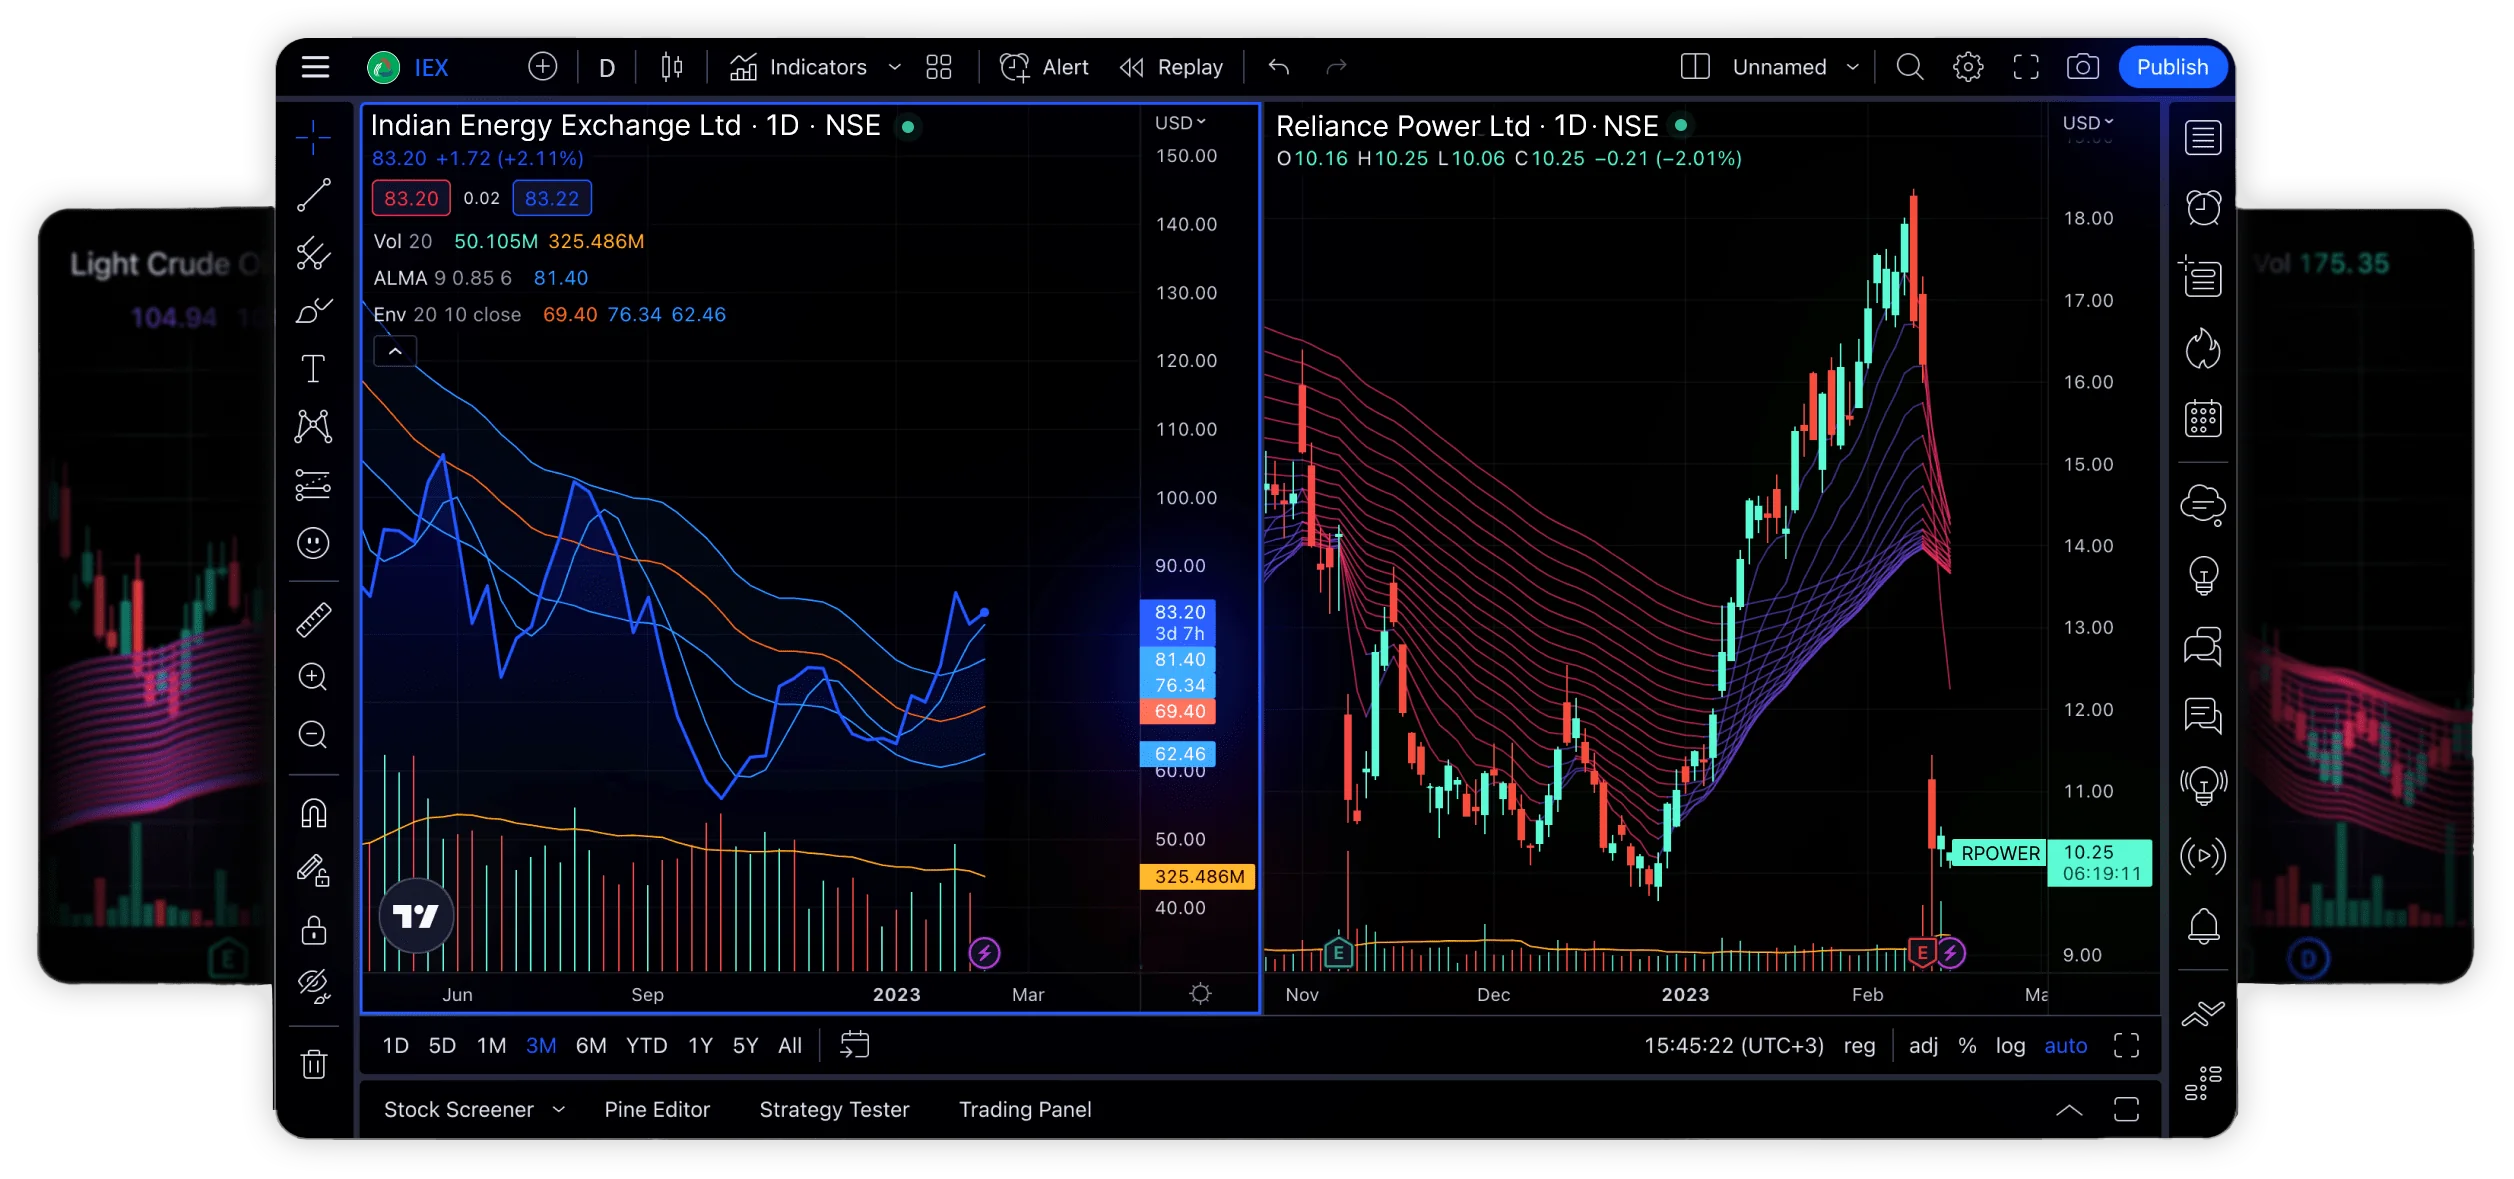Open the watchlist panel

click(x=2203, y=138)
